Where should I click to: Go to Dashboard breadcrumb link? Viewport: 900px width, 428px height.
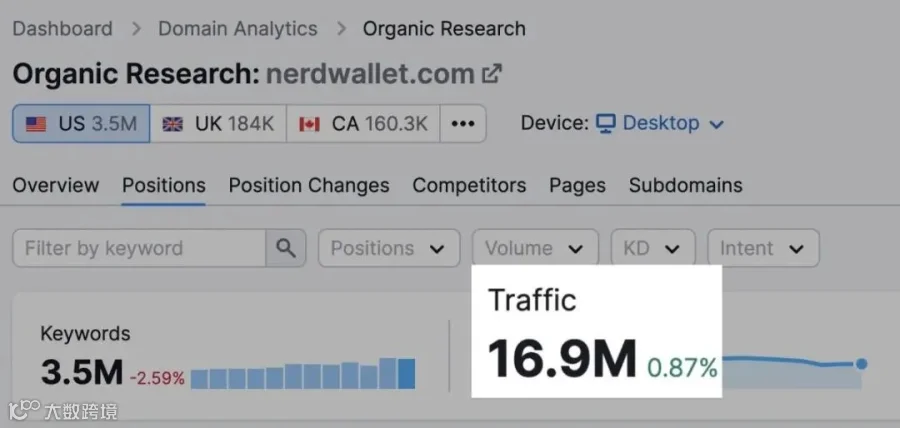(x=63, y=29)
